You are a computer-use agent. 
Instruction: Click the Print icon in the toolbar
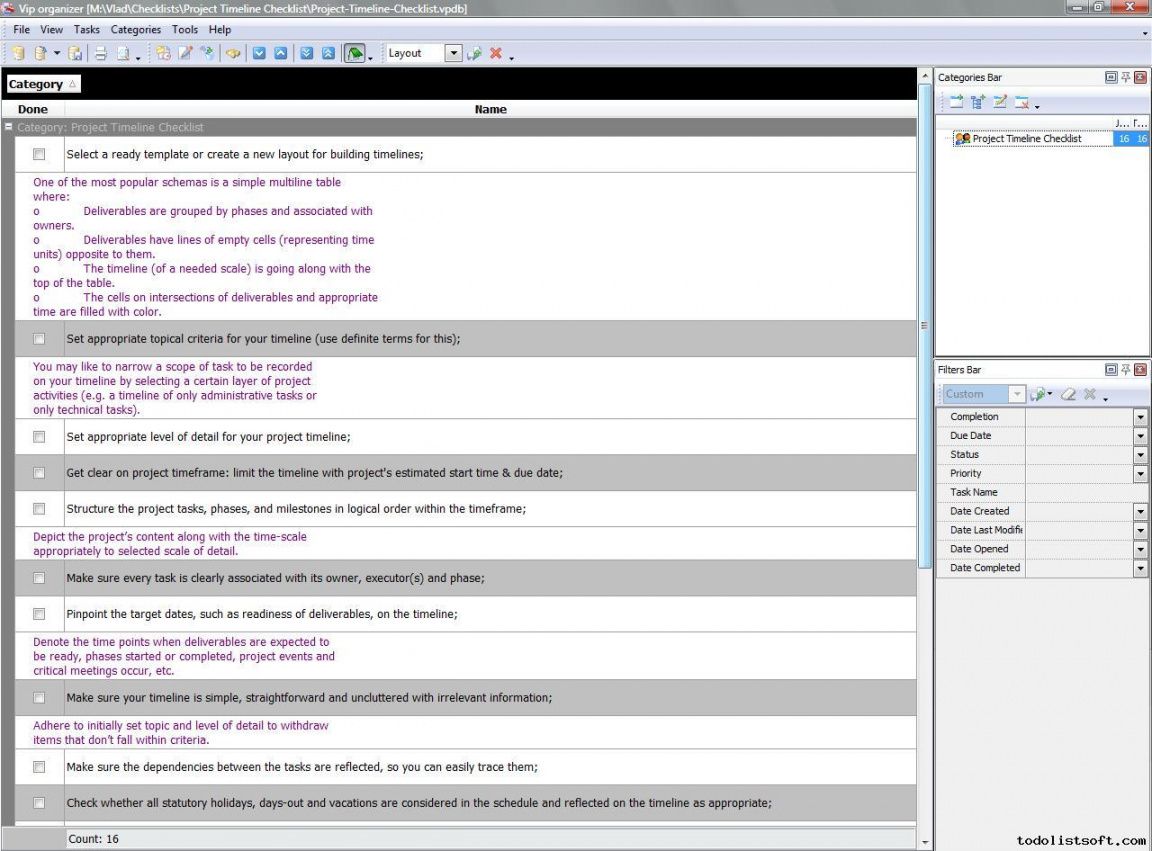tap(101, 54)
